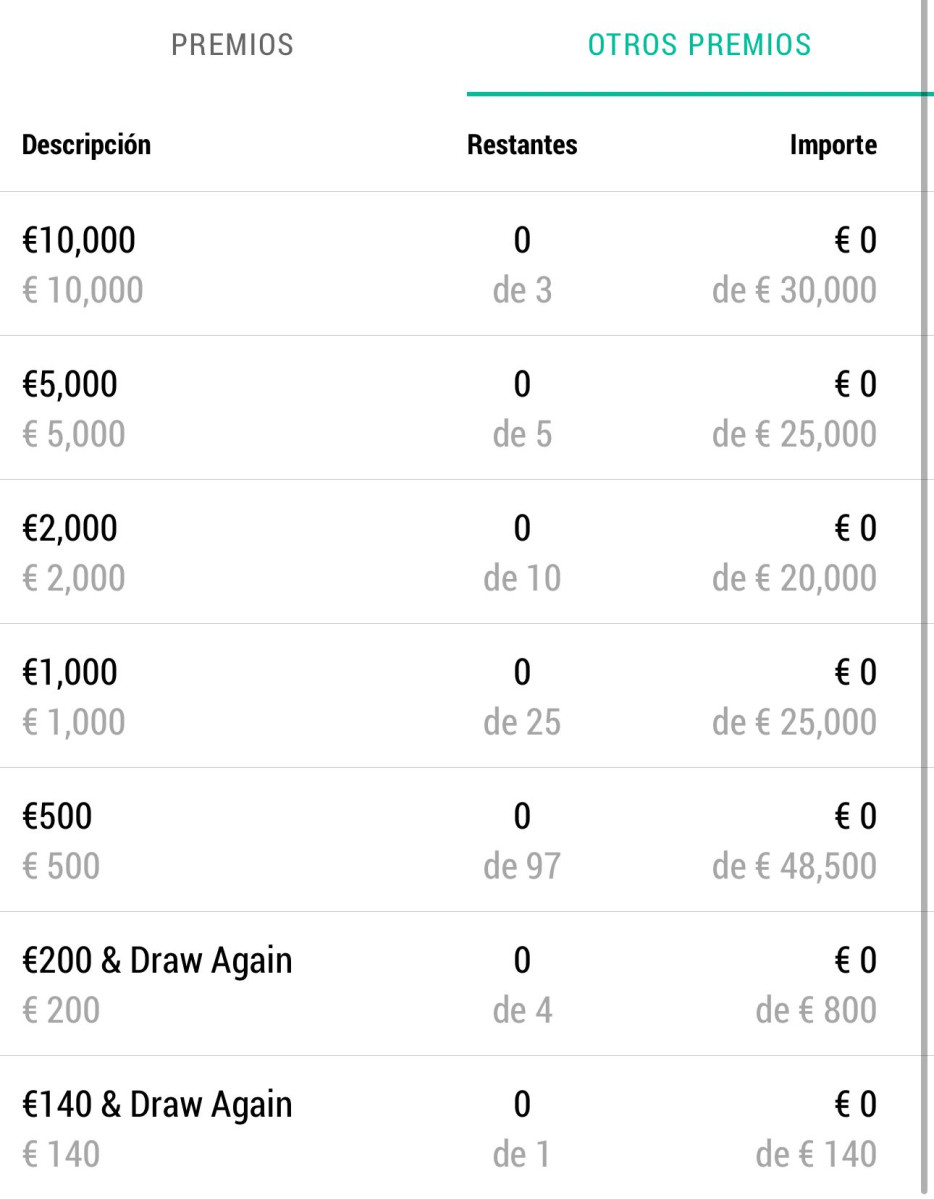Open the €2,000 prize entry
The image size is (934, 1200).
pos(460,552)
